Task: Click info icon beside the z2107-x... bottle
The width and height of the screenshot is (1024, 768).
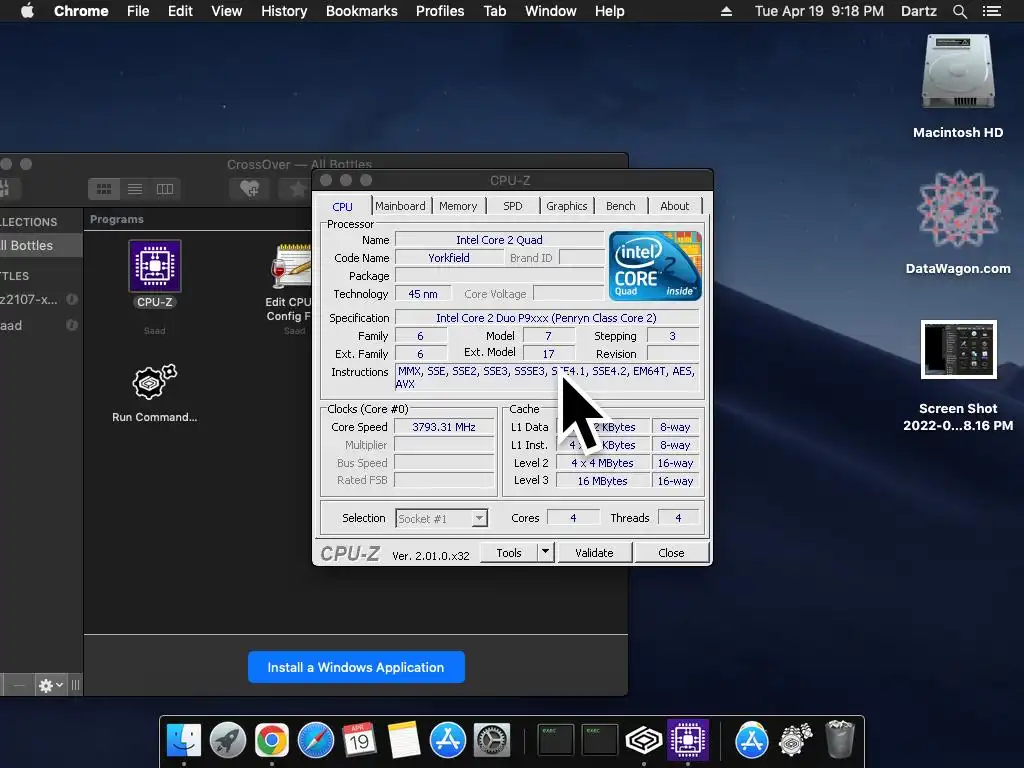Action: coord(72,299)
